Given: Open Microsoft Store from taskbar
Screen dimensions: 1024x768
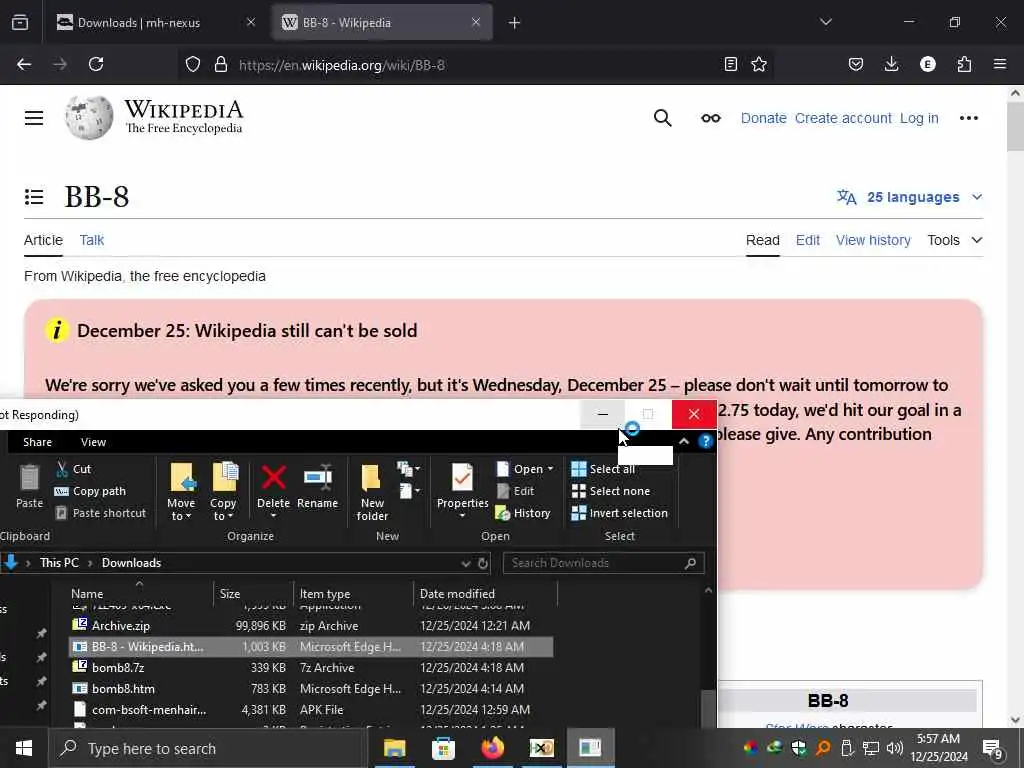Looking at the screenshot, I should pyautogui.click(x=443, y=748).
